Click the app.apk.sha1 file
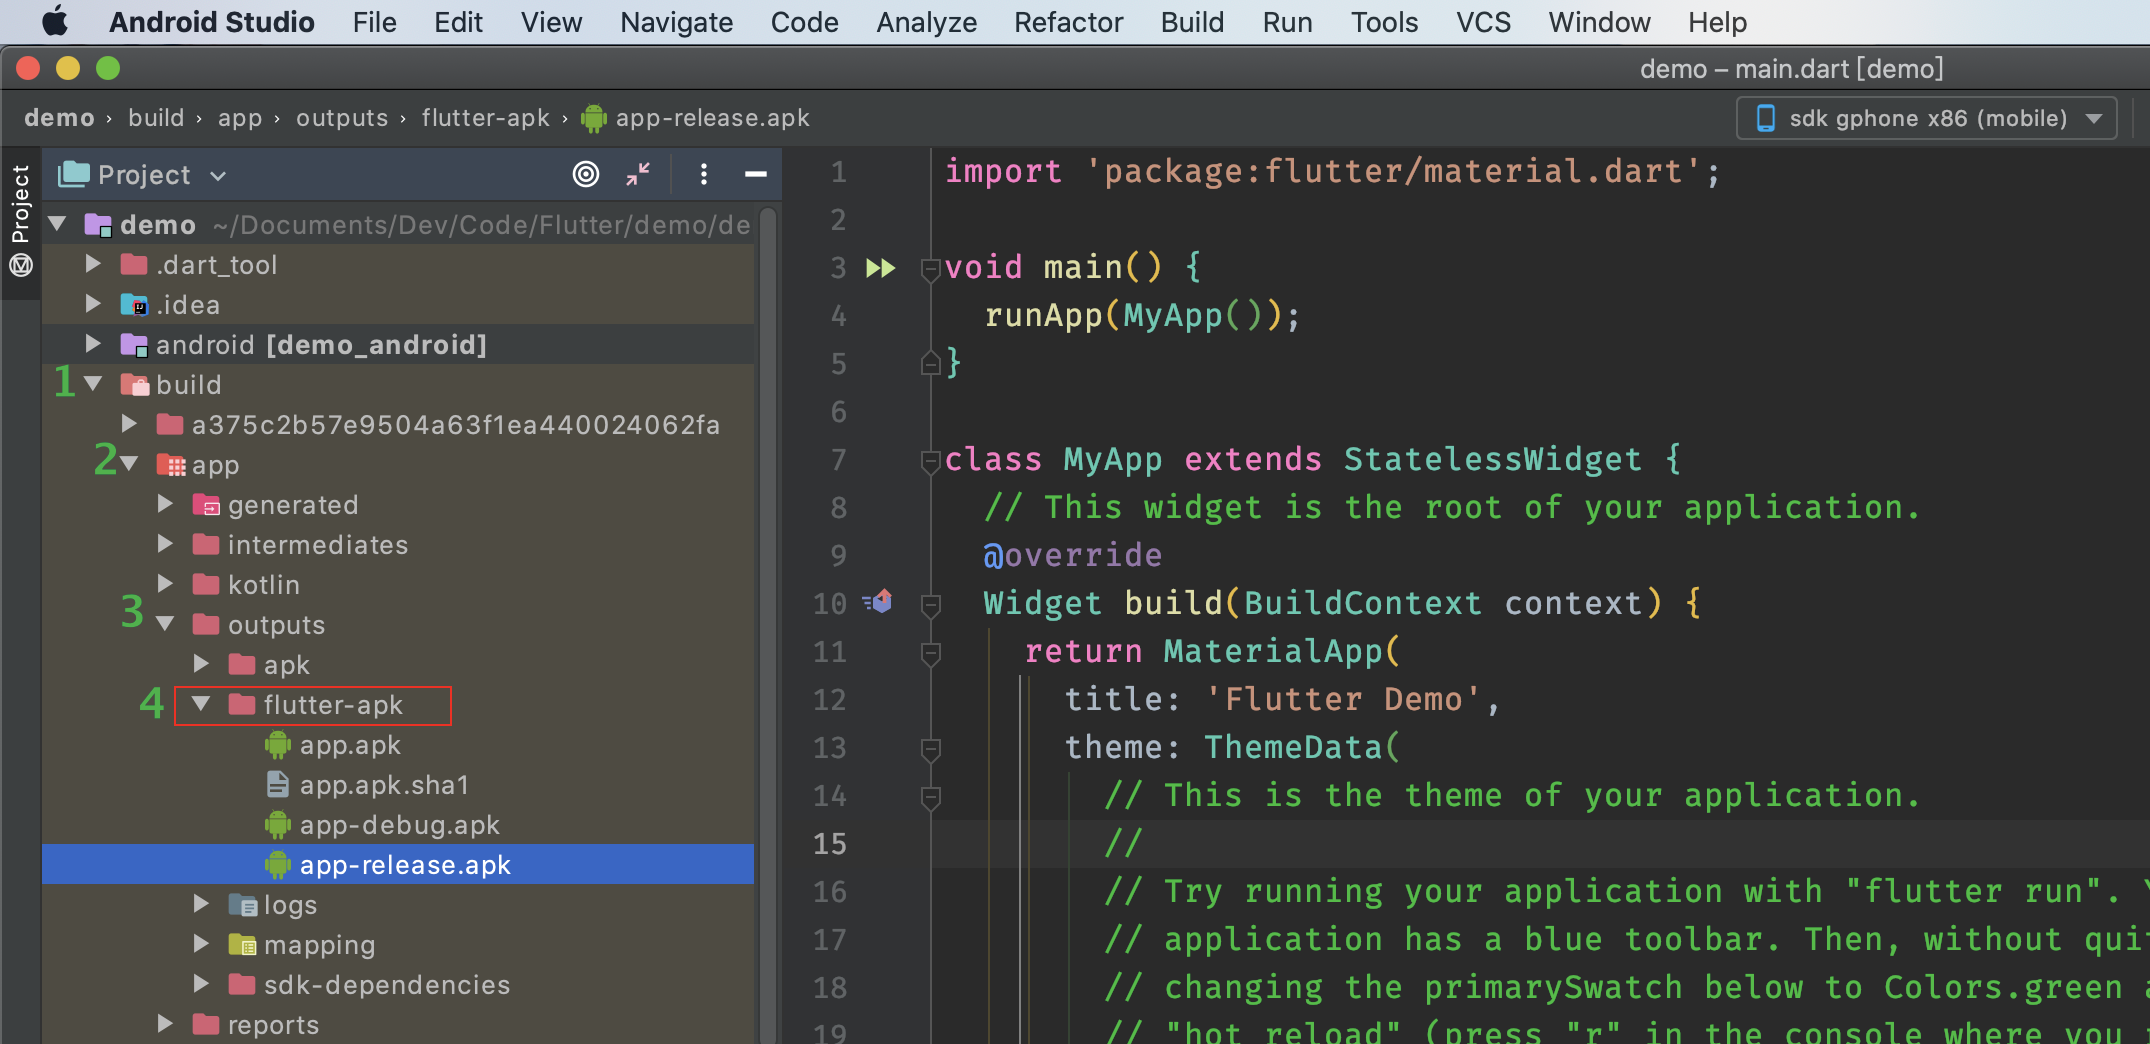The height and width of the screenshot is (1044, 2150). point(384,785)
